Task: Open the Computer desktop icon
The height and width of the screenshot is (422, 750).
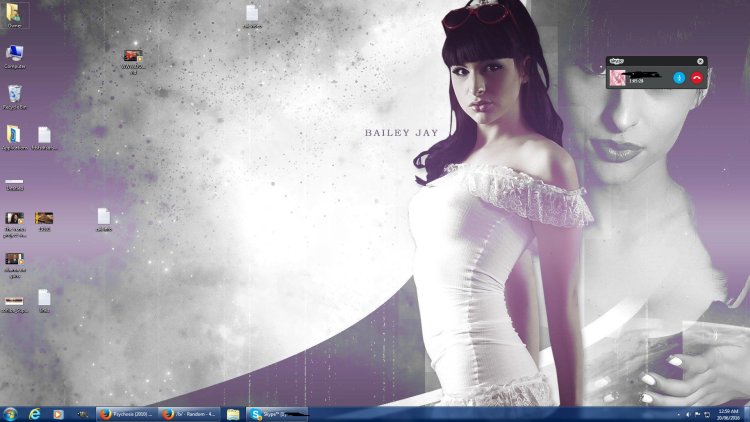Action: coord(14,56)
